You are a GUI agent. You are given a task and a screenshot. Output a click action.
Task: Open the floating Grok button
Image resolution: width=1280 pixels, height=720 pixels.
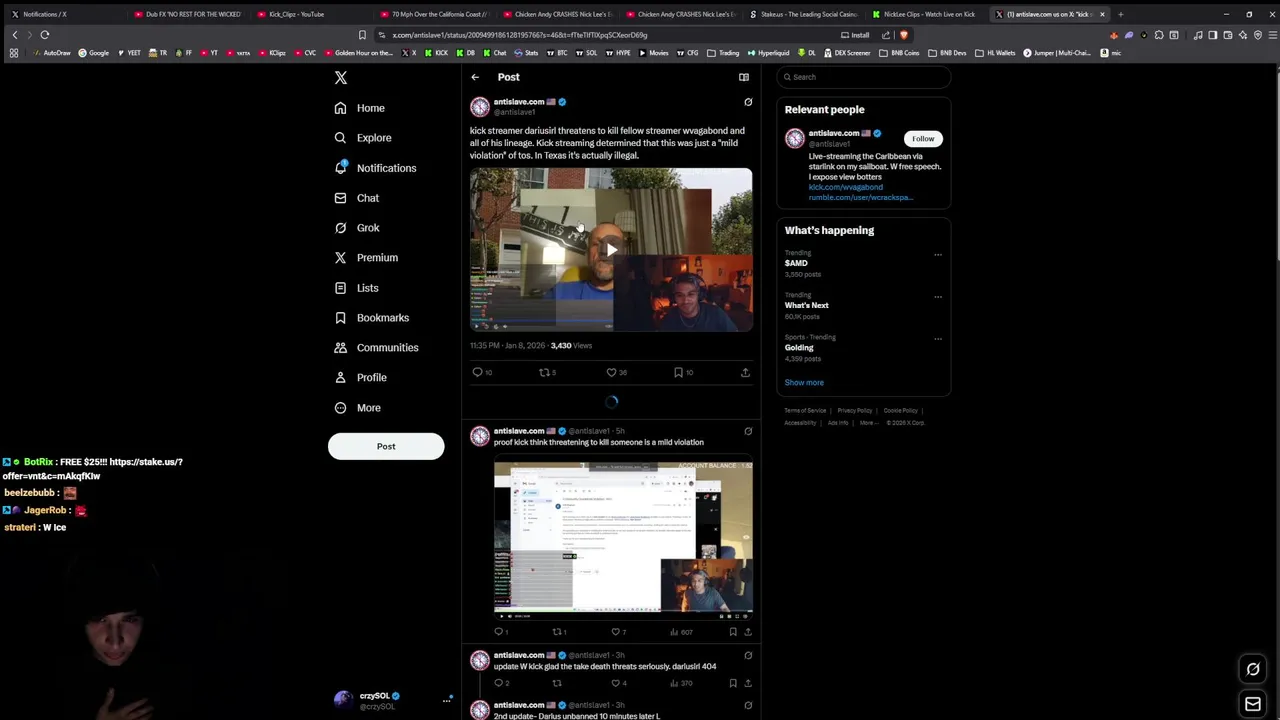point(1253,669)
